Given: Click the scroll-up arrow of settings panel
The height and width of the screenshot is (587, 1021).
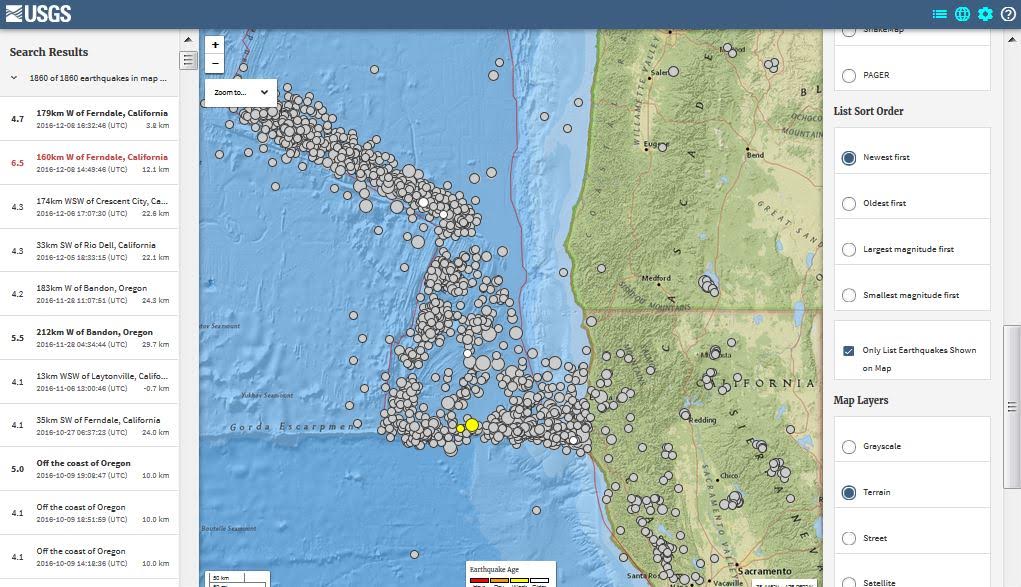Looking at the screenshot, I should pyautogui.click(x=1012, y=39).
